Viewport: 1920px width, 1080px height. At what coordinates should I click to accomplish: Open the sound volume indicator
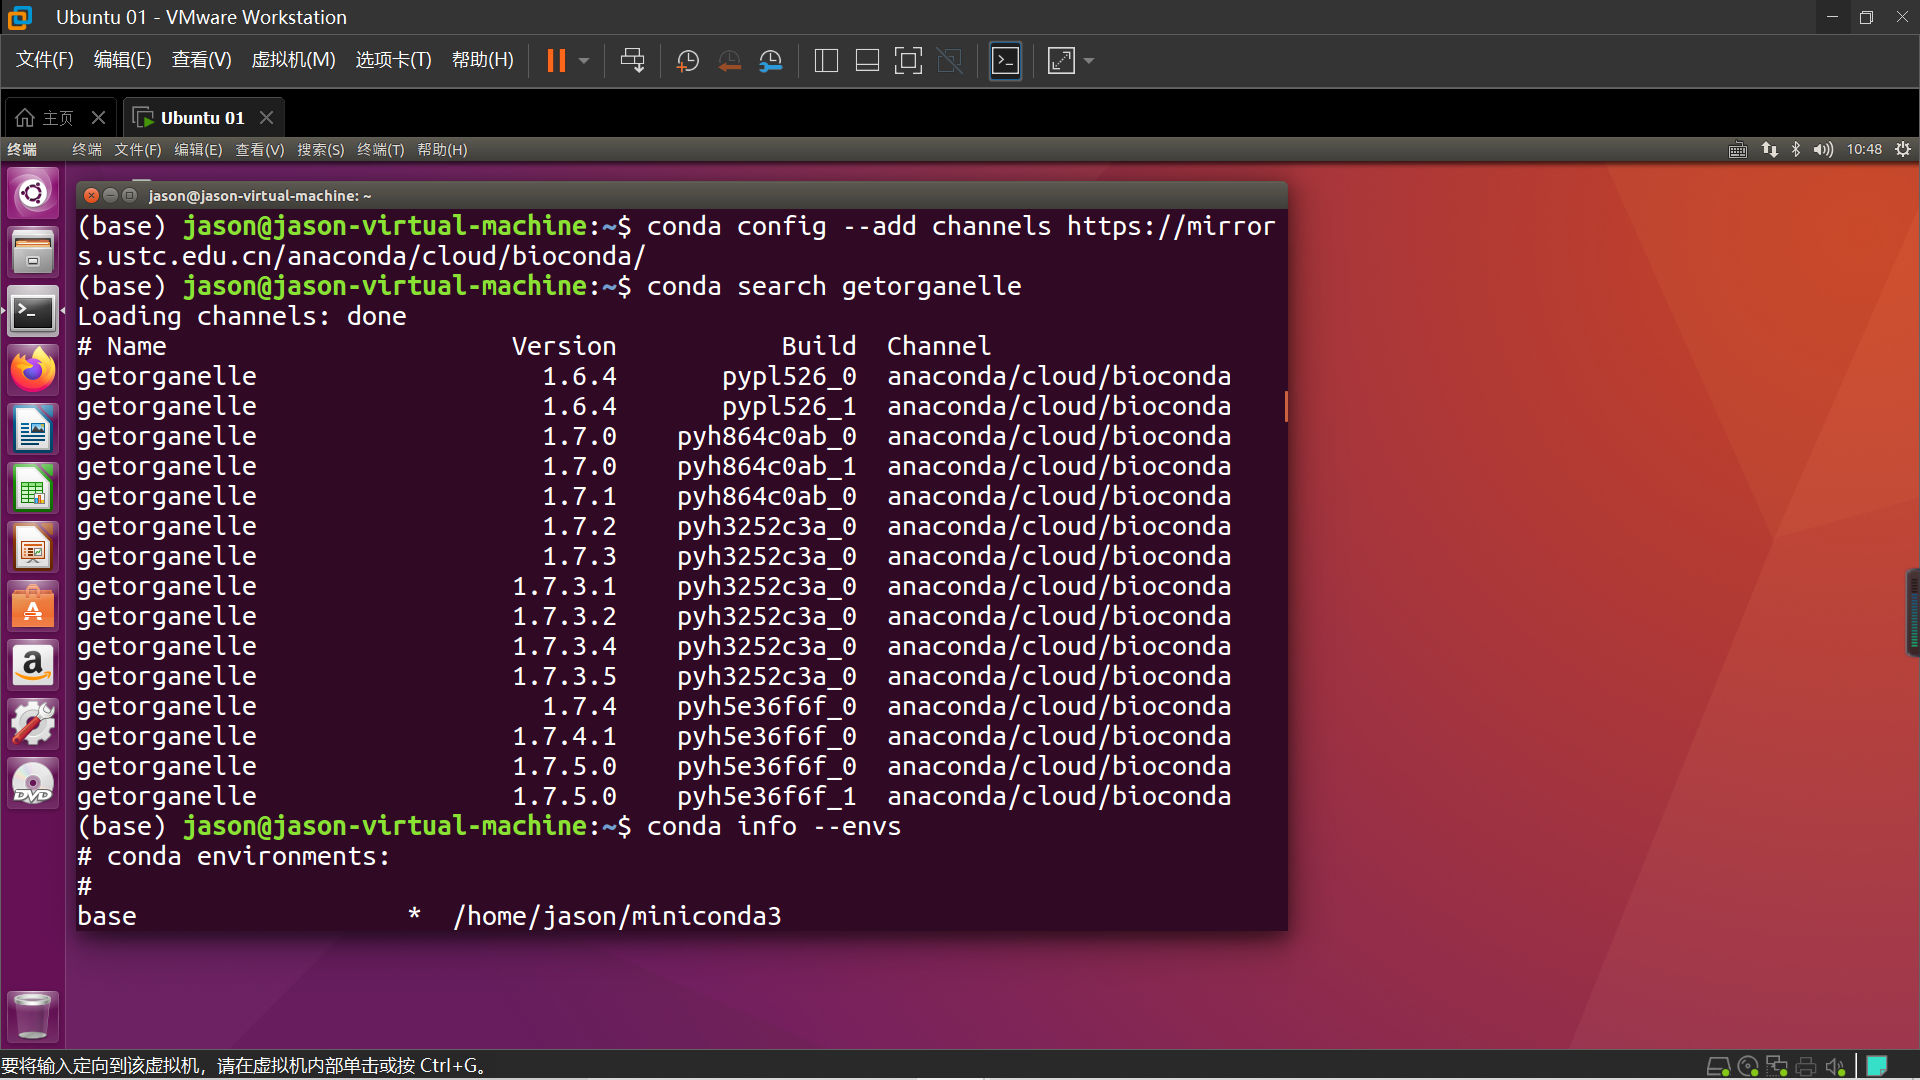1823,150
